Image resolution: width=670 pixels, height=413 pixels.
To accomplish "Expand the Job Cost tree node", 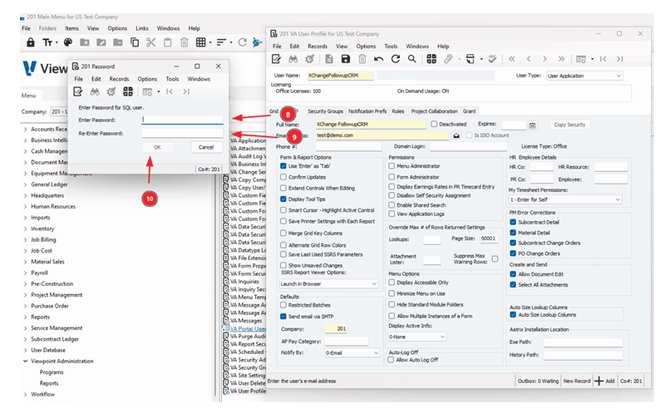I will 26,251.
